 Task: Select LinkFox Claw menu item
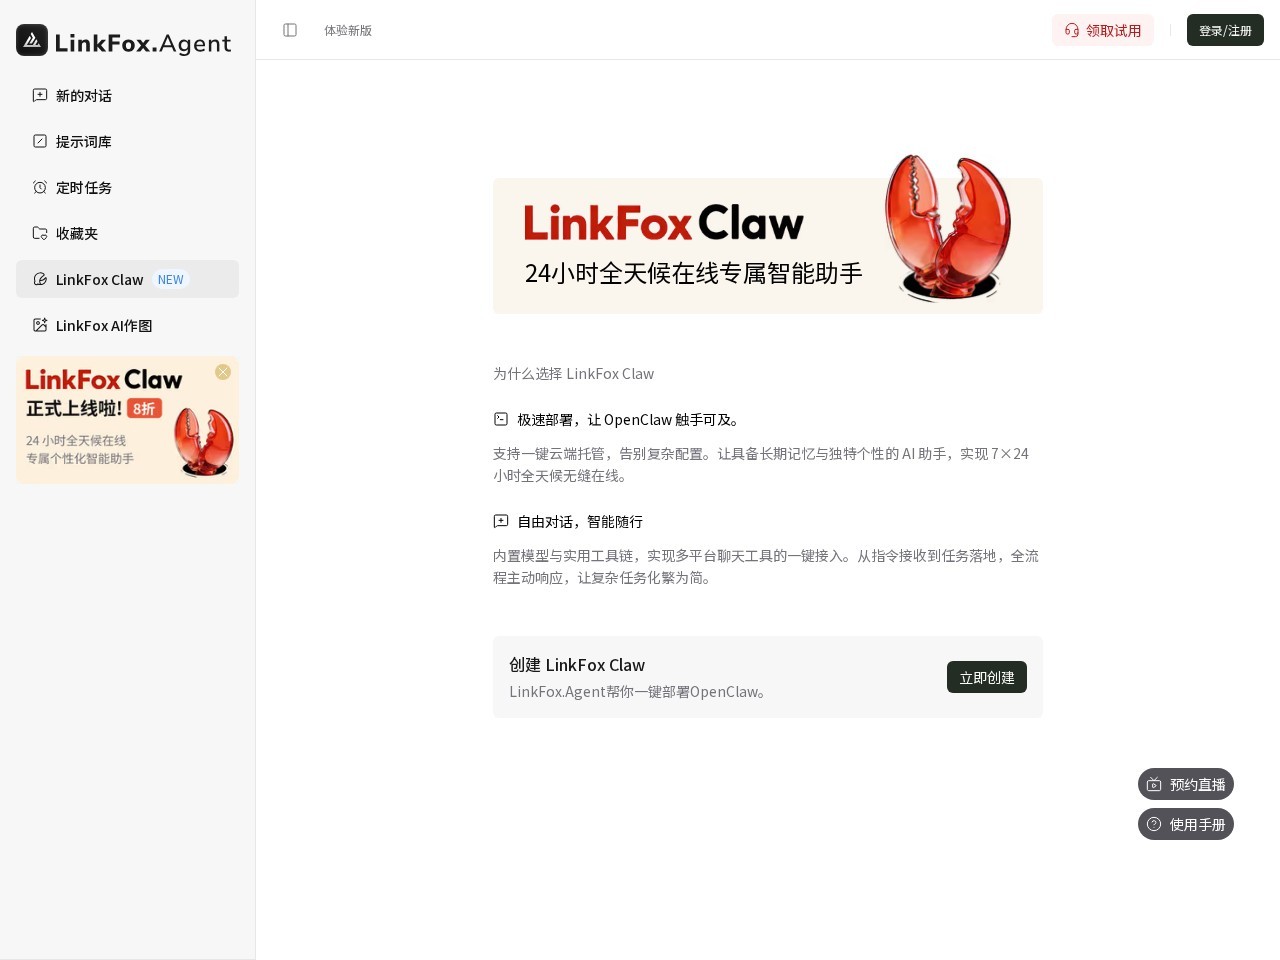coord(127,279)
